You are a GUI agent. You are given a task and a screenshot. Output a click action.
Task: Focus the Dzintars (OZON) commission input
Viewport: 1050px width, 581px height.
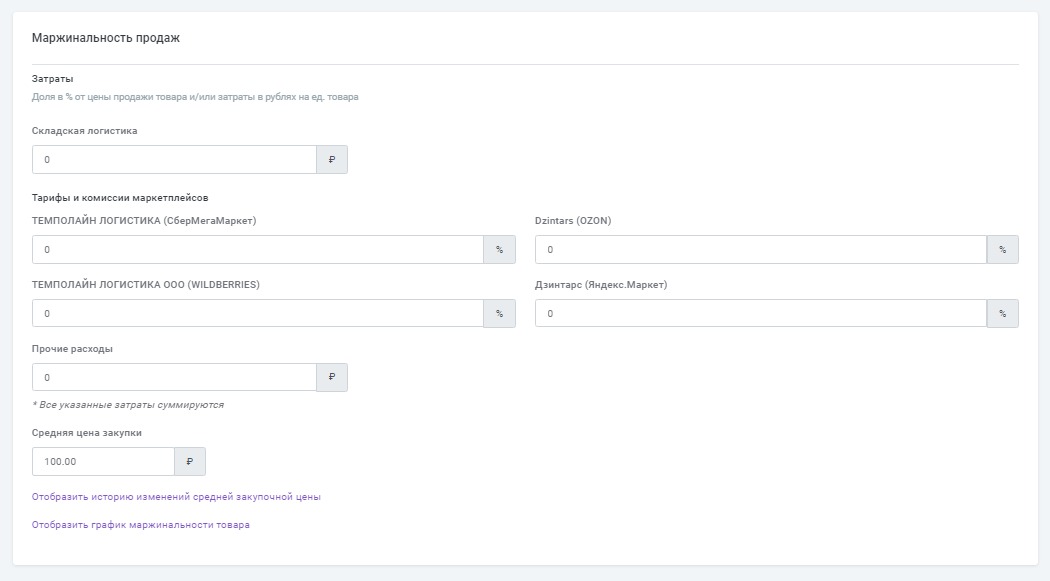[760, 250]
